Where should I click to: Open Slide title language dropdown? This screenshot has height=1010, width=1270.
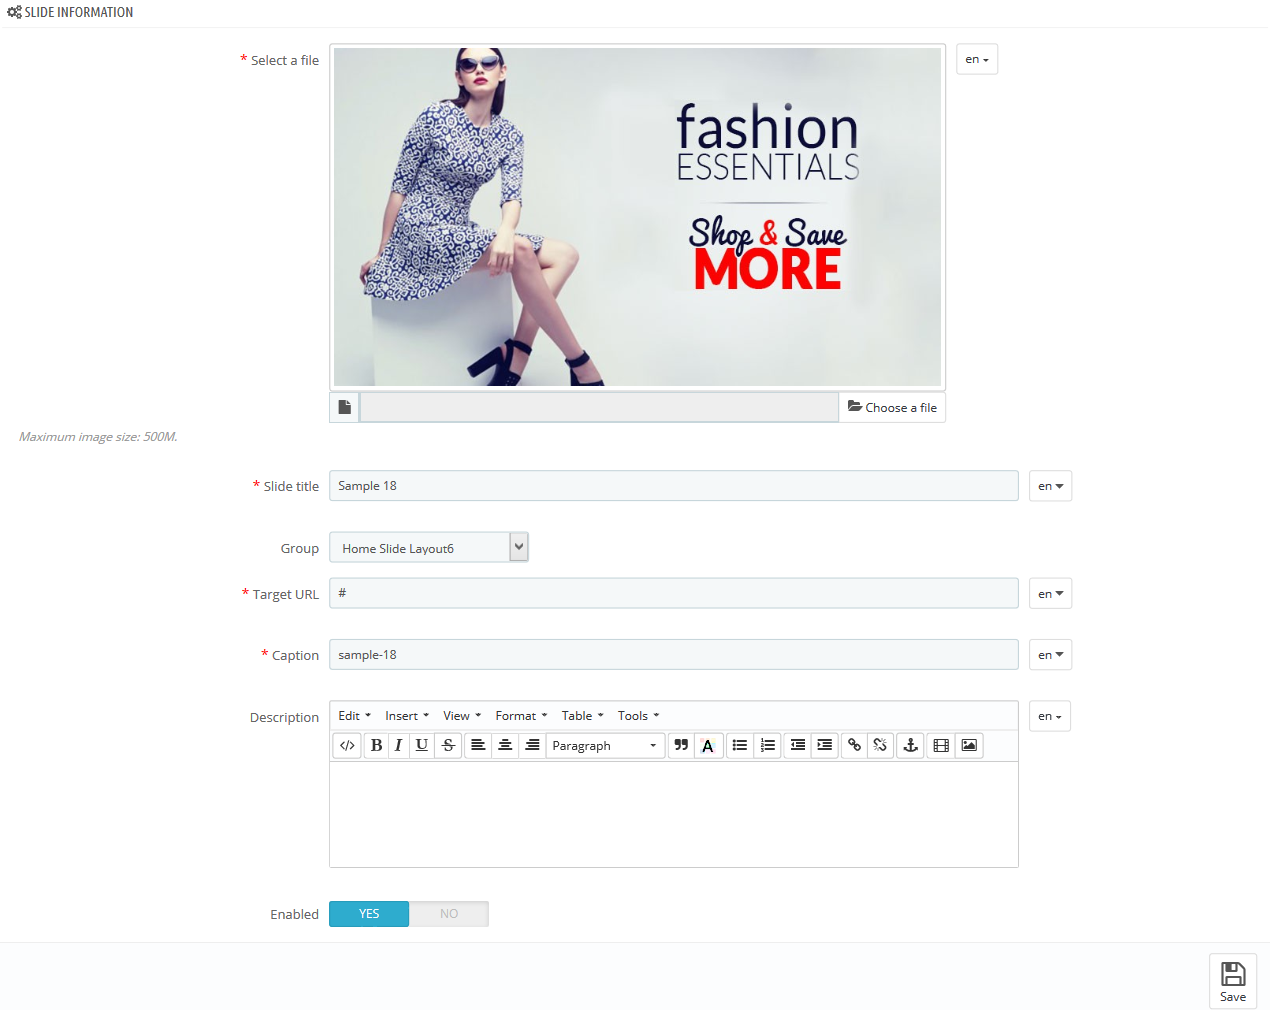[1050, 486]
